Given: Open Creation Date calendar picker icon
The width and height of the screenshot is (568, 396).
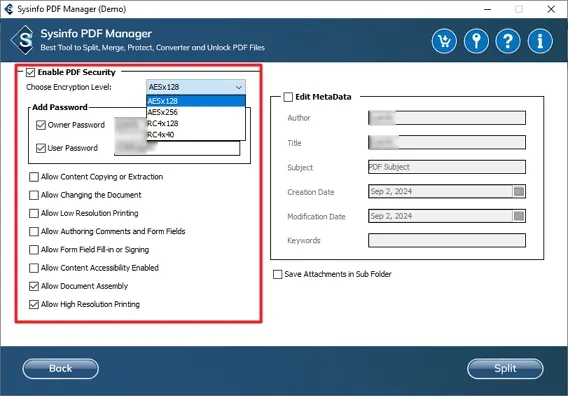Looking at the screenshot, I should coord(519,191).
